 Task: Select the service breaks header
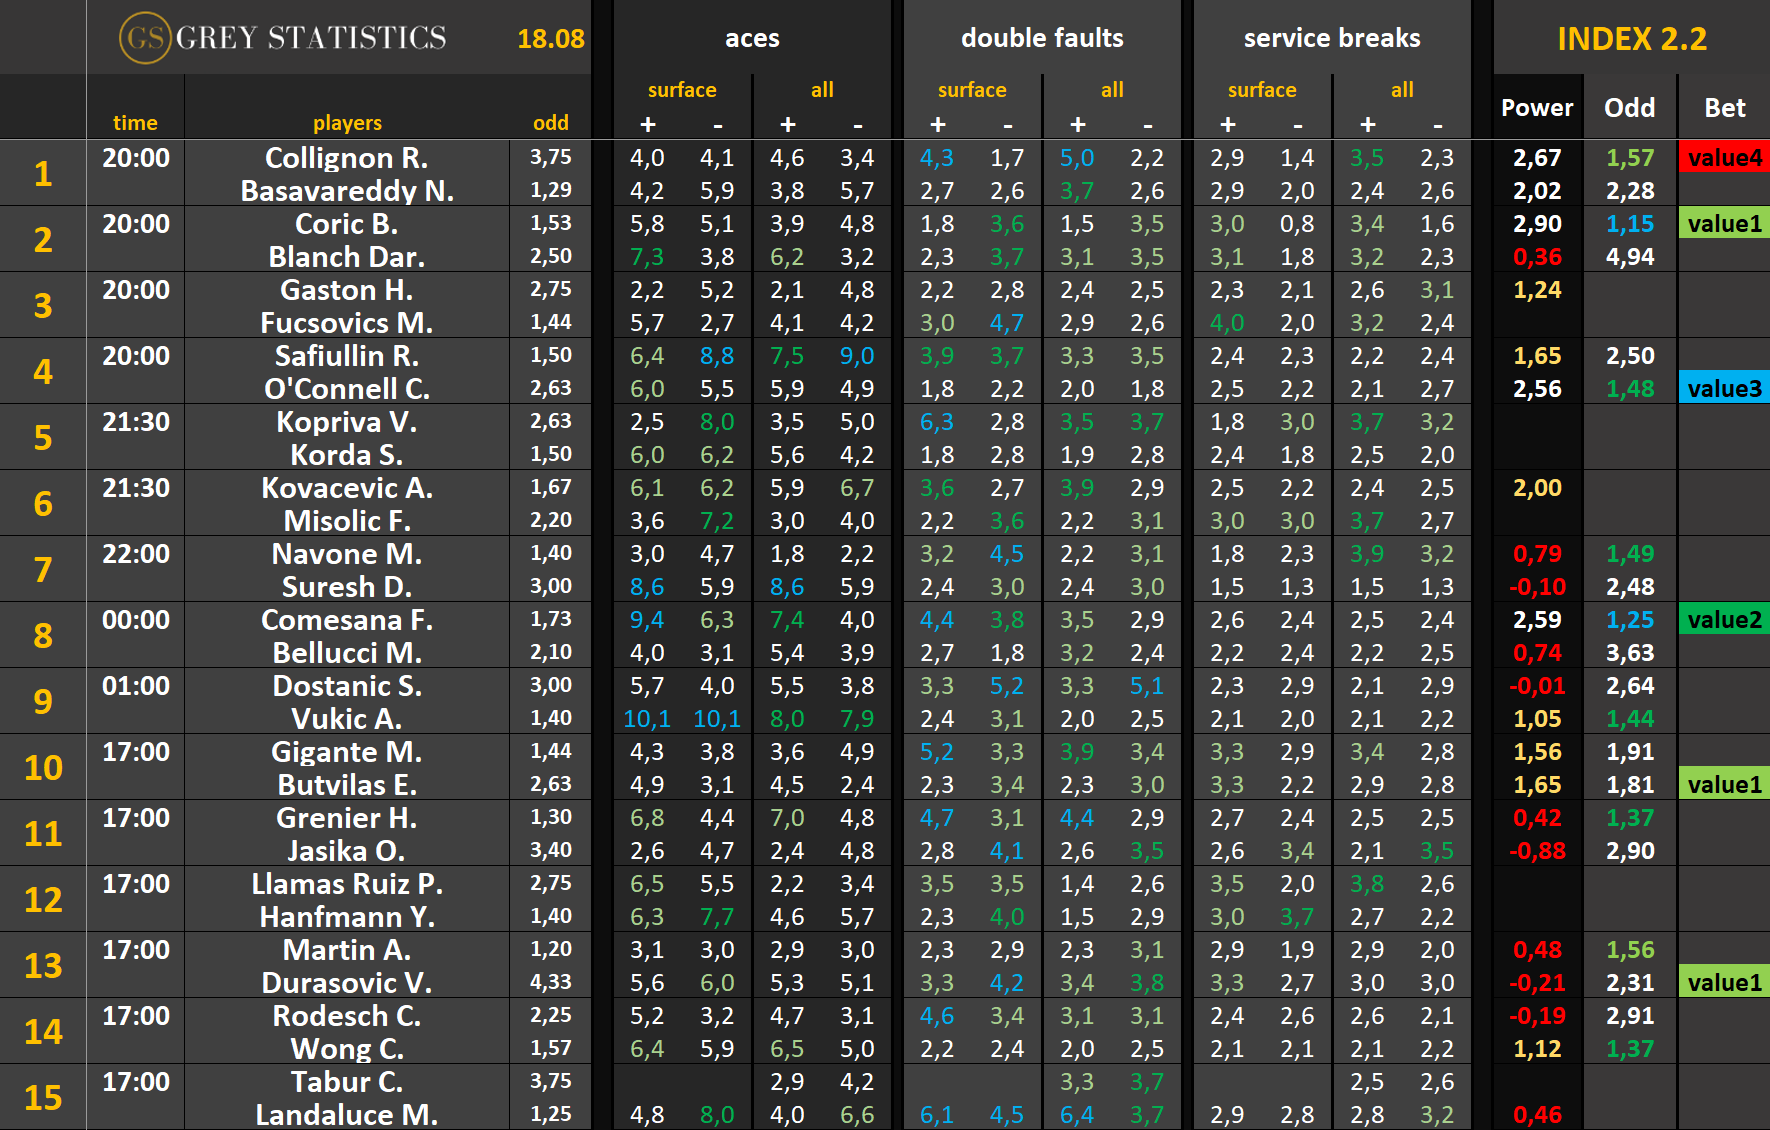1332,38
